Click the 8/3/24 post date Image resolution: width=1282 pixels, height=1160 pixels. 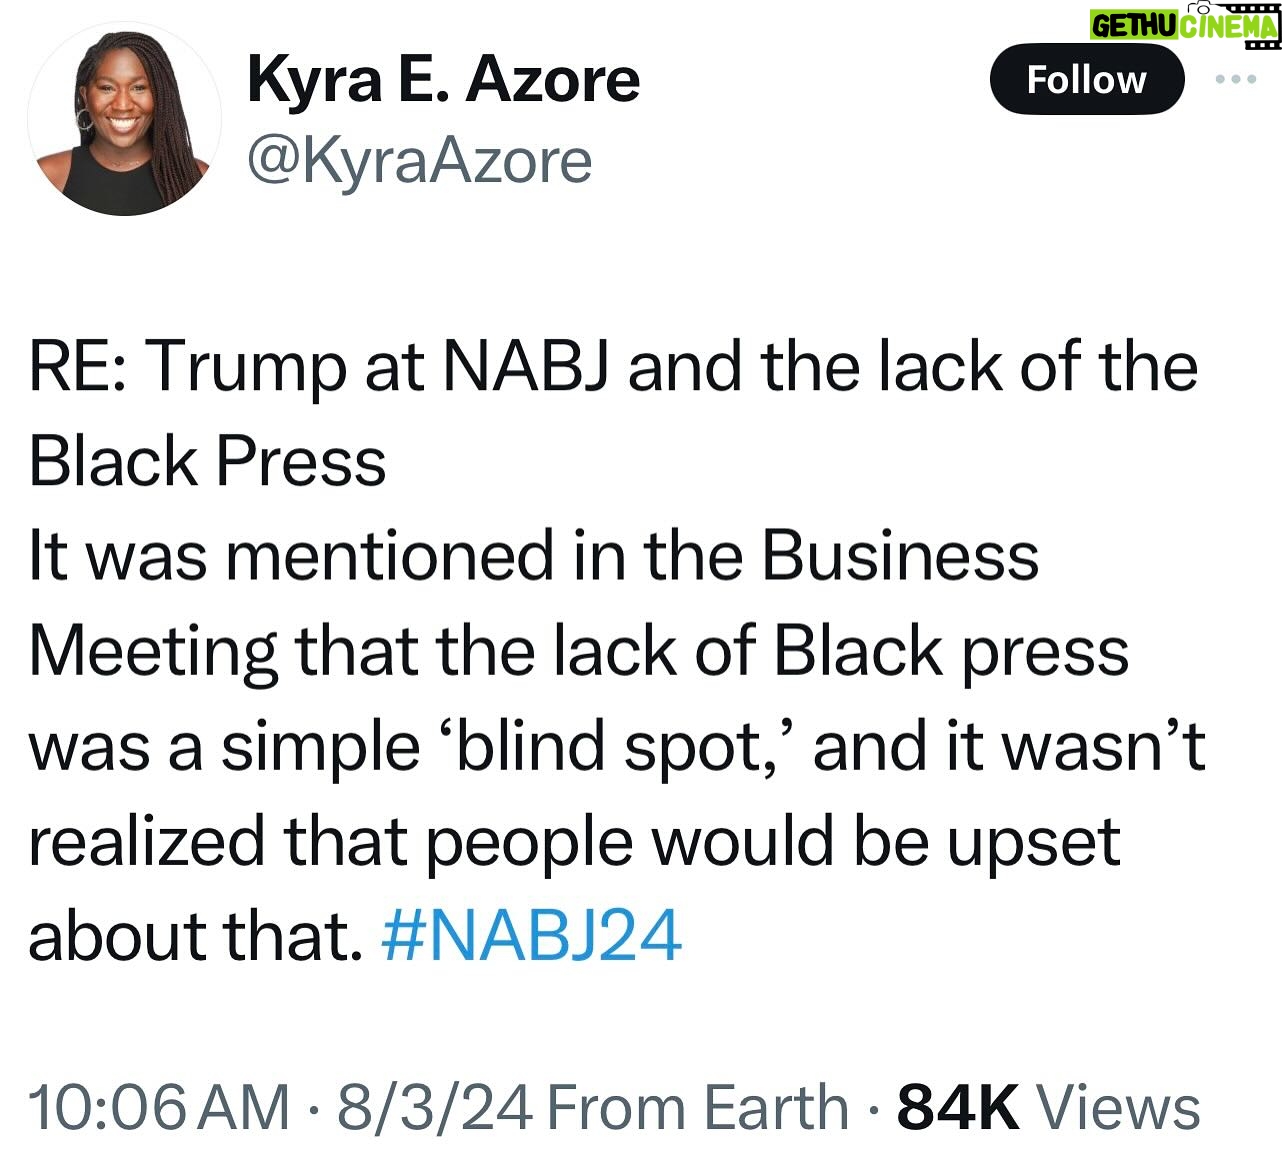(x=434, y=1108)
